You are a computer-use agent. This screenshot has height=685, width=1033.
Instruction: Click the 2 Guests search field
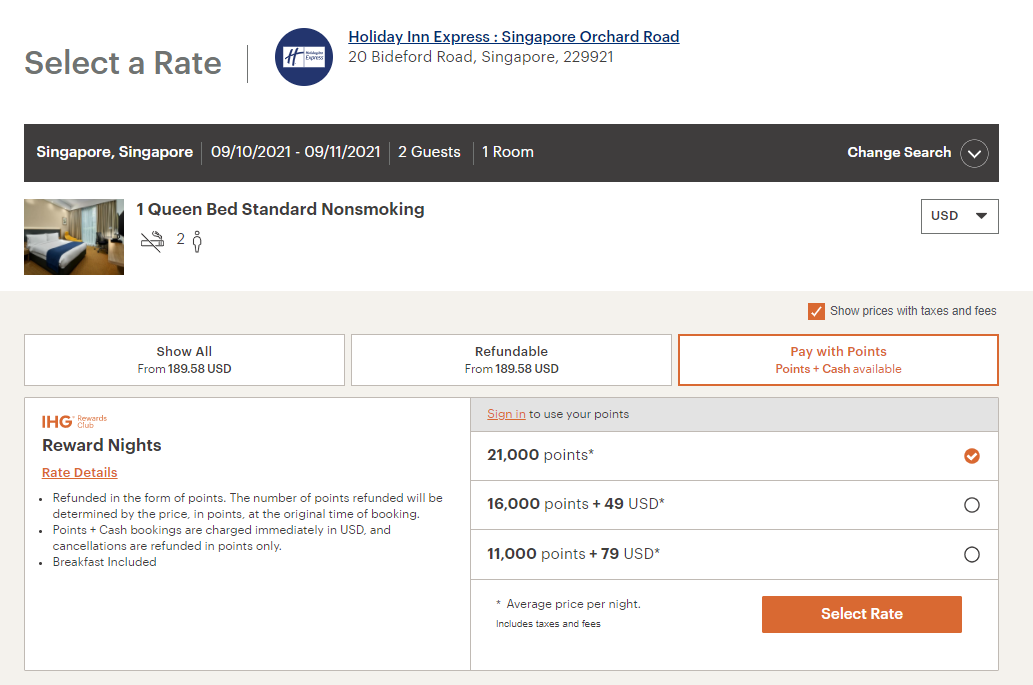(x=429, y=152)
